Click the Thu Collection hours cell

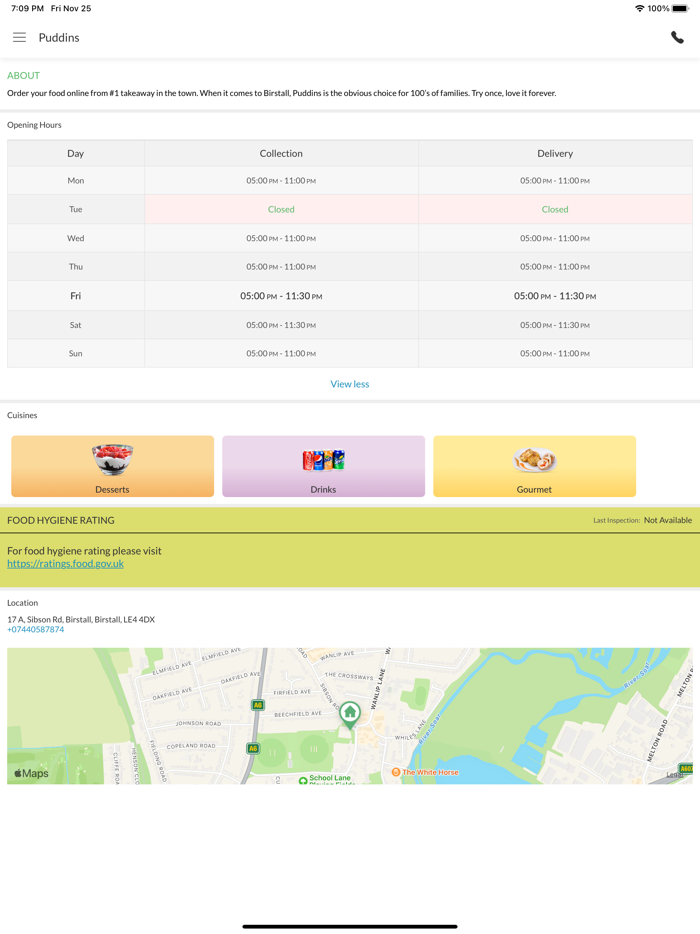tap(281, 267)
